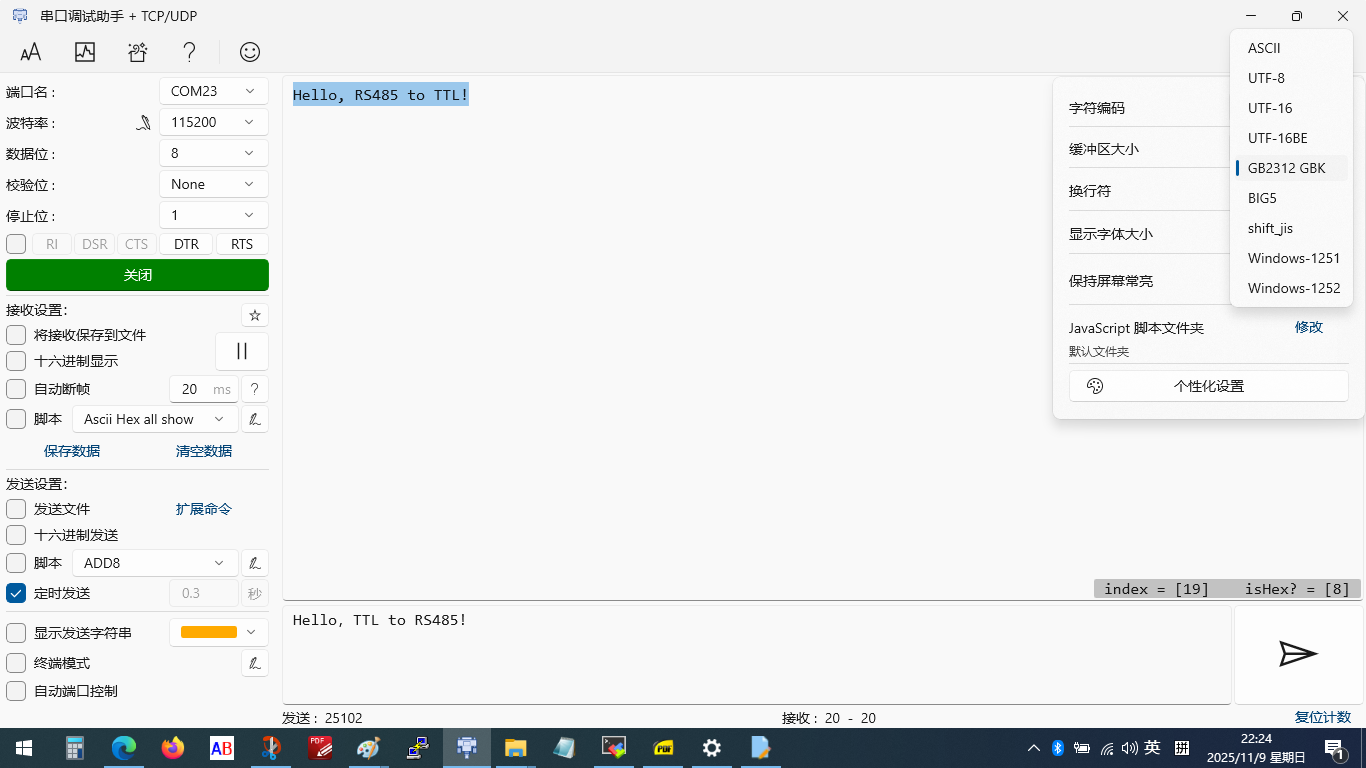The image size is (1366, 768).
Task: Uncheck the timed send checkbox
Action: pos(16,593)
